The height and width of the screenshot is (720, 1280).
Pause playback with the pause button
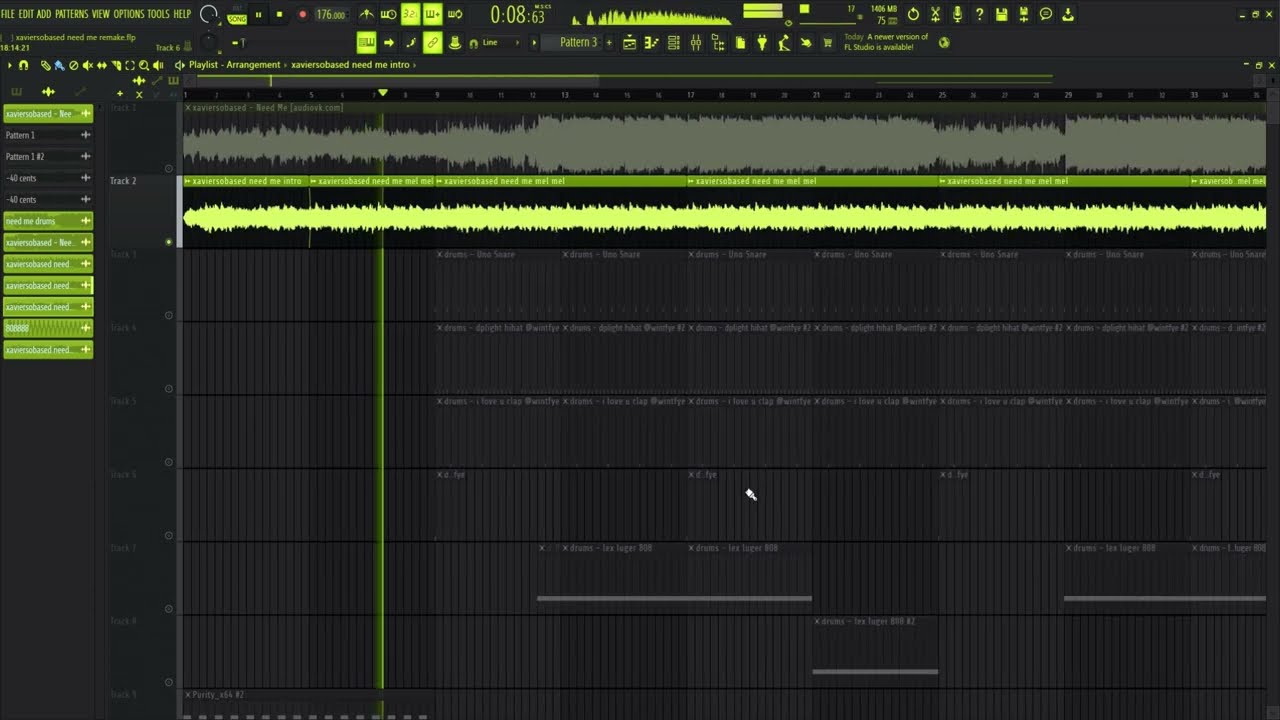click(x=258, y=15)
